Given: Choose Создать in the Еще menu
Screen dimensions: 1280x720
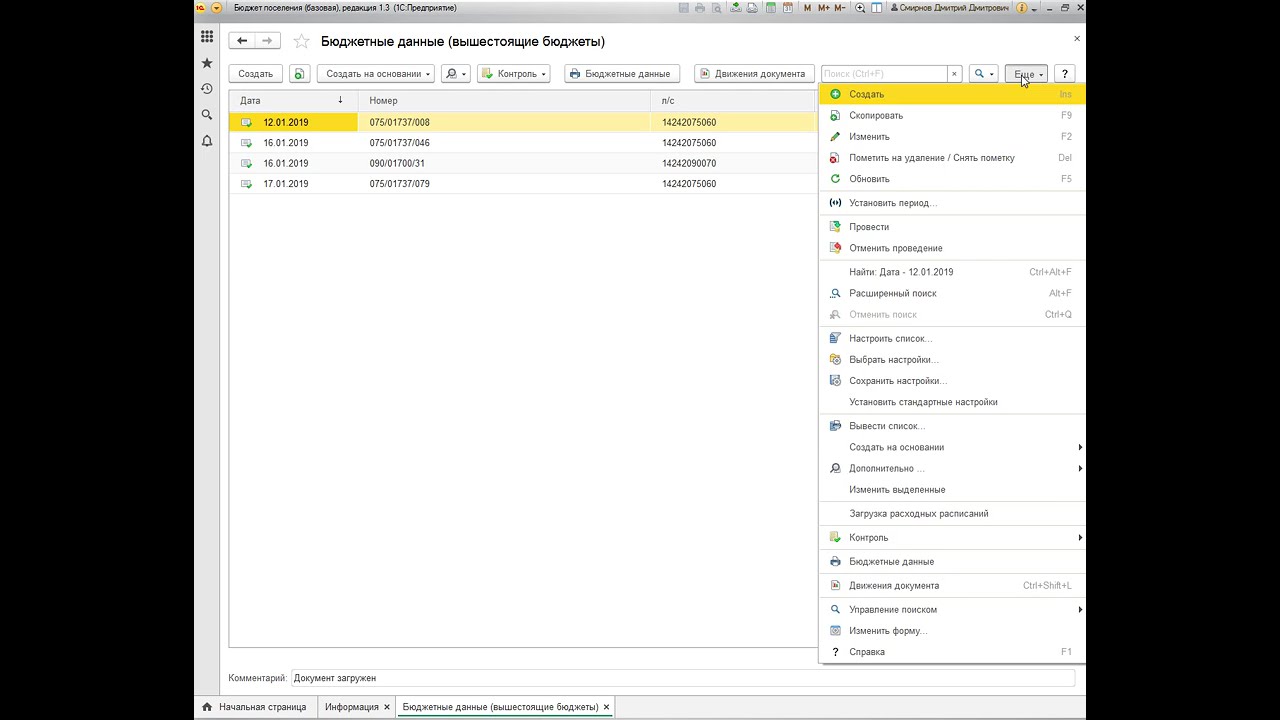Looking at the screenshot, I should 951,94.
